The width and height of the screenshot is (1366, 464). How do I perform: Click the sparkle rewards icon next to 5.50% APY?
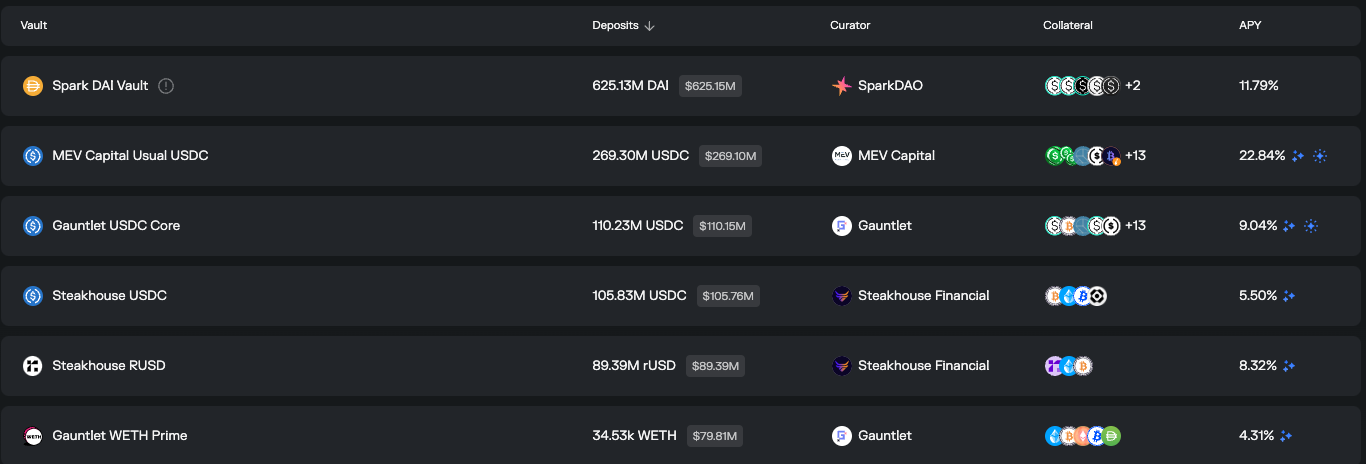click(x=1289, y=296)
